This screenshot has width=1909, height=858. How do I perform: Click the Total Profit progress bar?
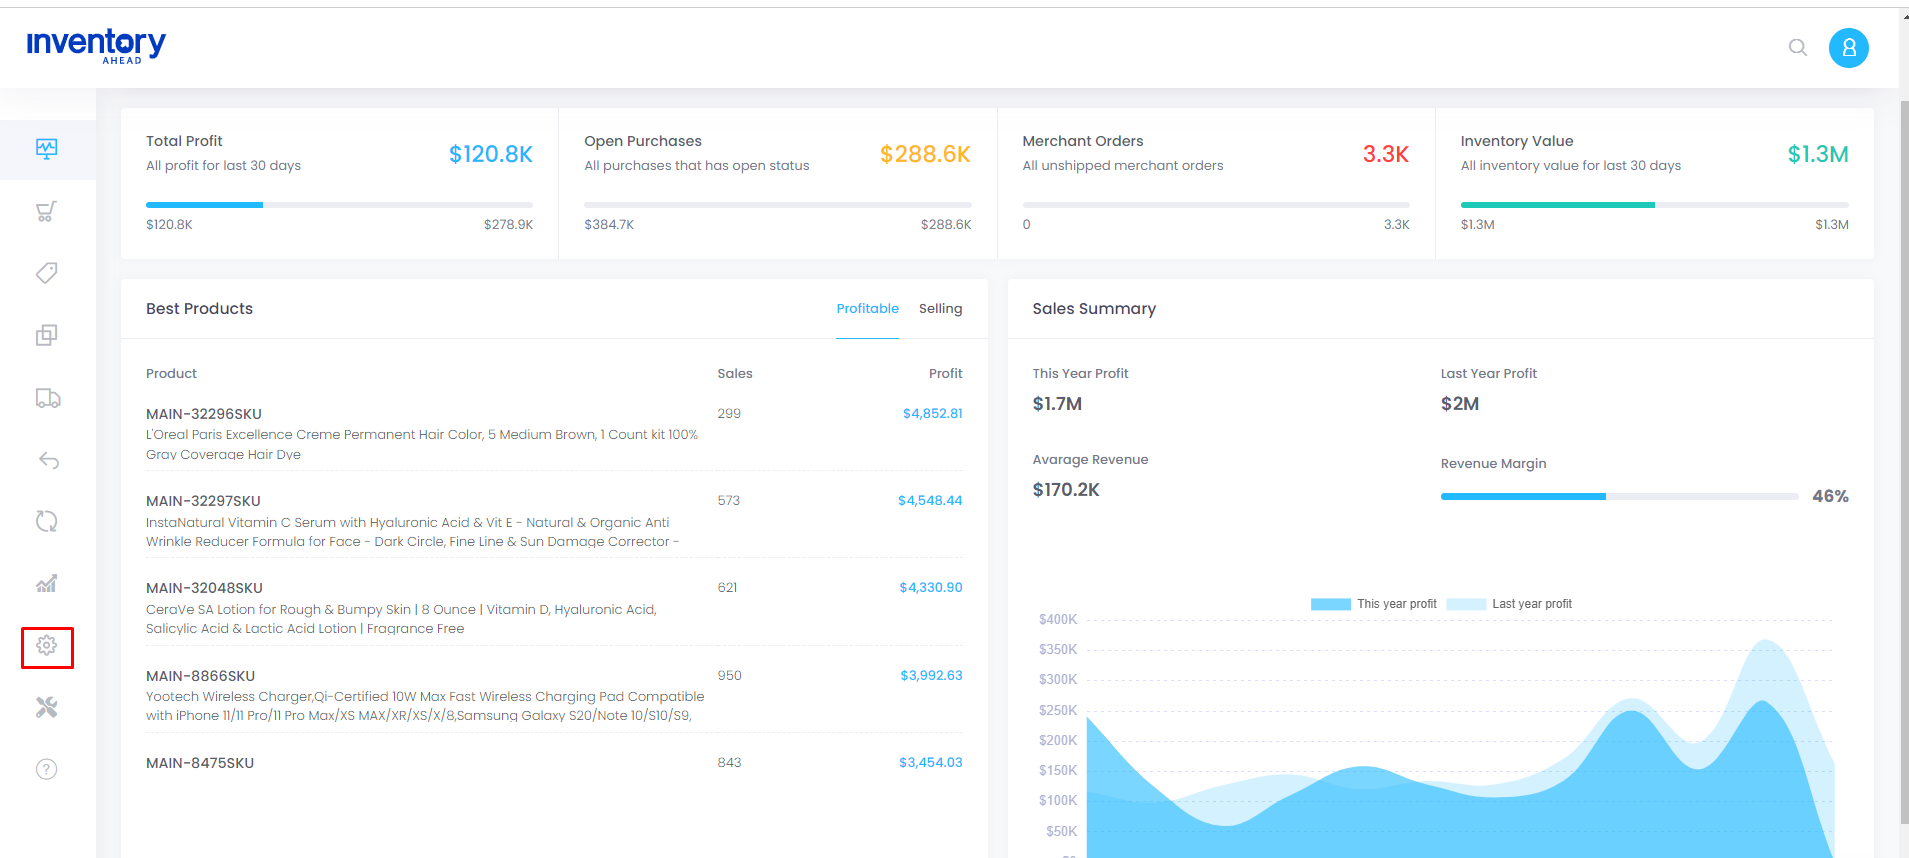point(339,205)
